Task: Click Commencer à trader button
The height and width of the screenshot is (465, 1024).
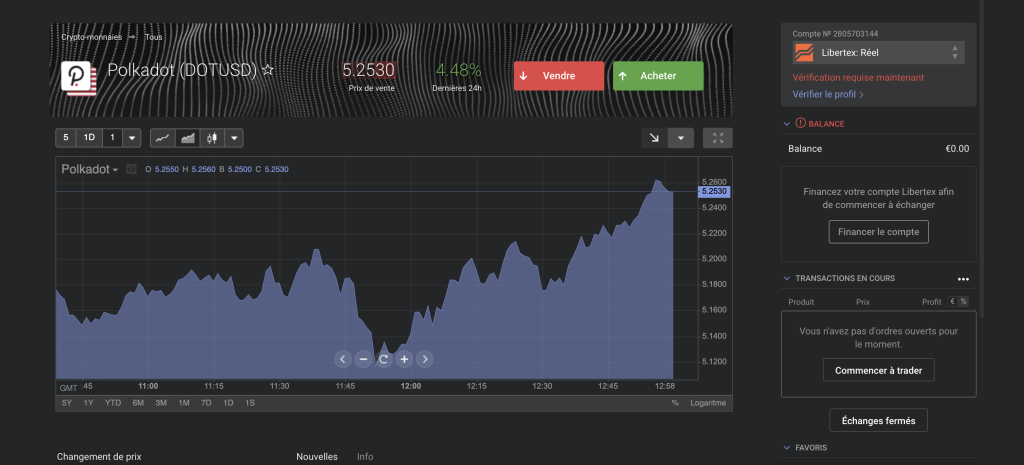Action: [878, 370]
